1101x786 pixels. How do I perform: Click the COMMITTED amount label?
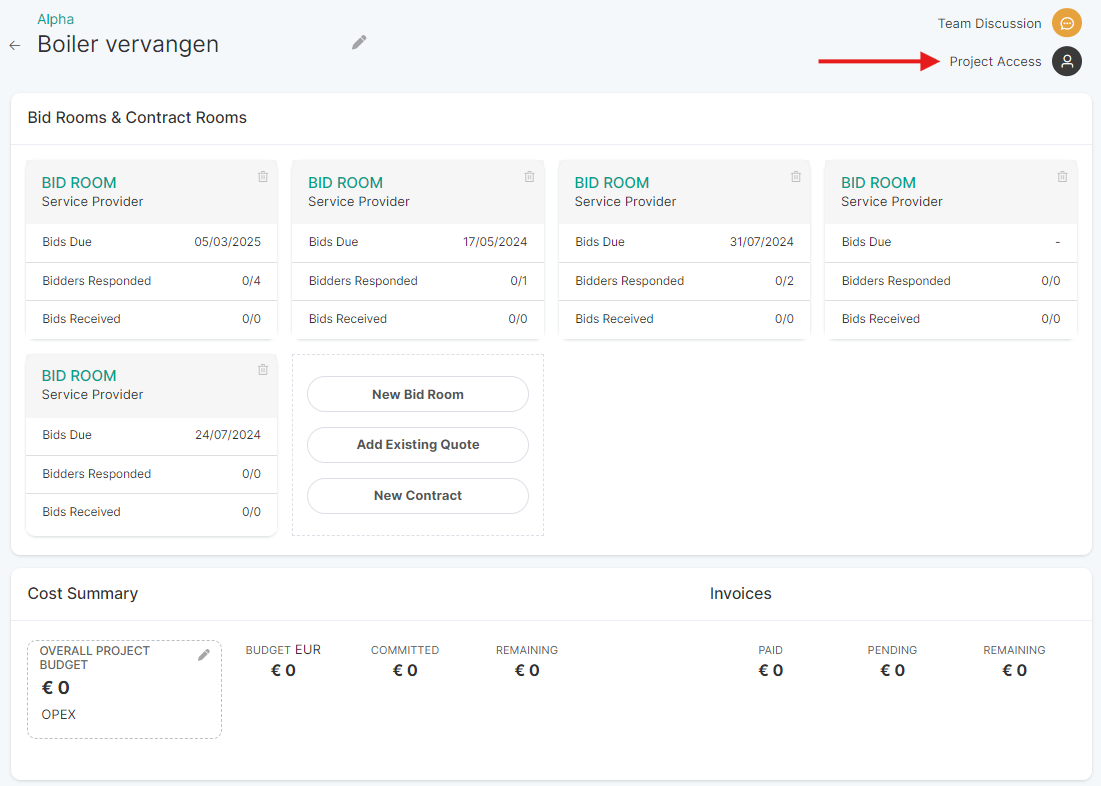pyautogui.click(x=405, y=650)
